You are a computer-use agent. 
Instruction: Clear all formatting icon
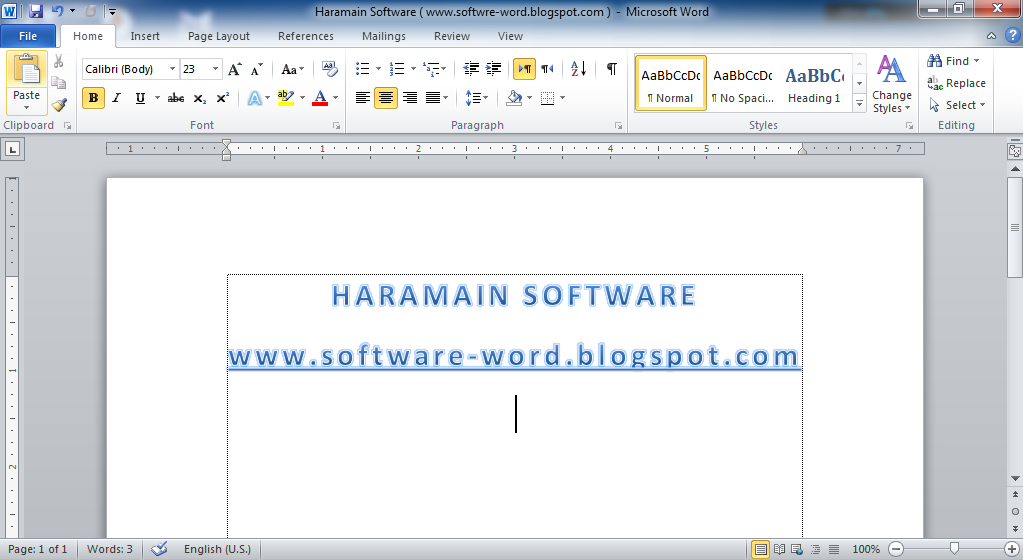pos(330,69)
